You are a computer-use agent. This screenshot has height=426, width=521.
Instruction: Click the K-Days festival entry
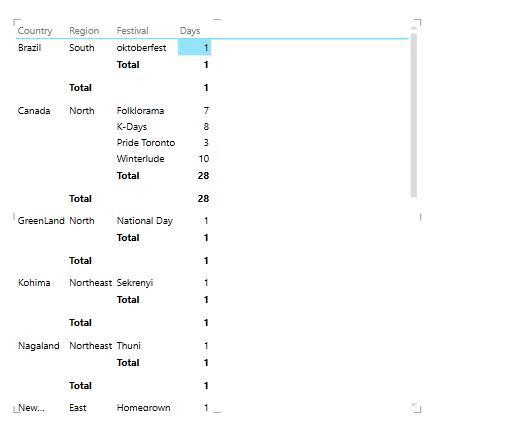tap(132, 127)
